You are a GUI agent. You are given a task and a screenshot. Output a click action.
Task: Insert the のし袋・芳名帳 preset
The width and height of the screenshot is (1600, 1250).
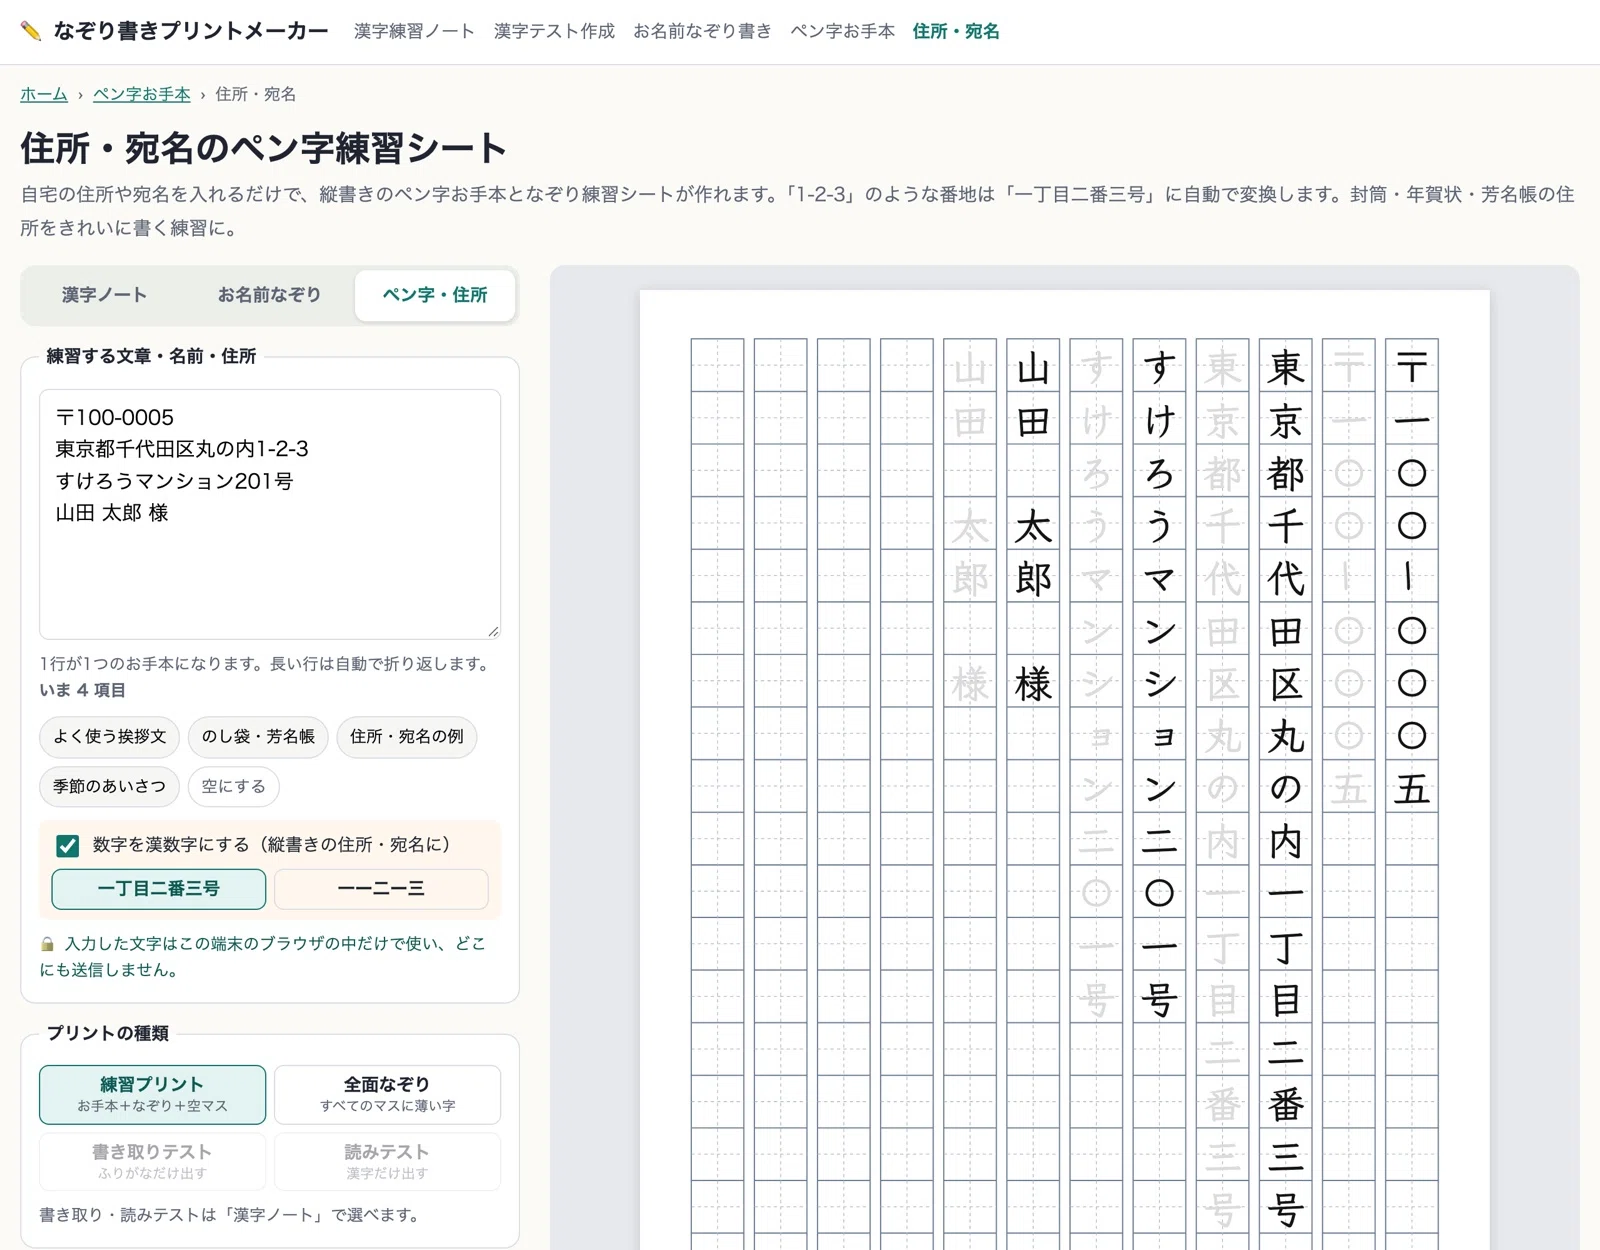coord(258,737)
